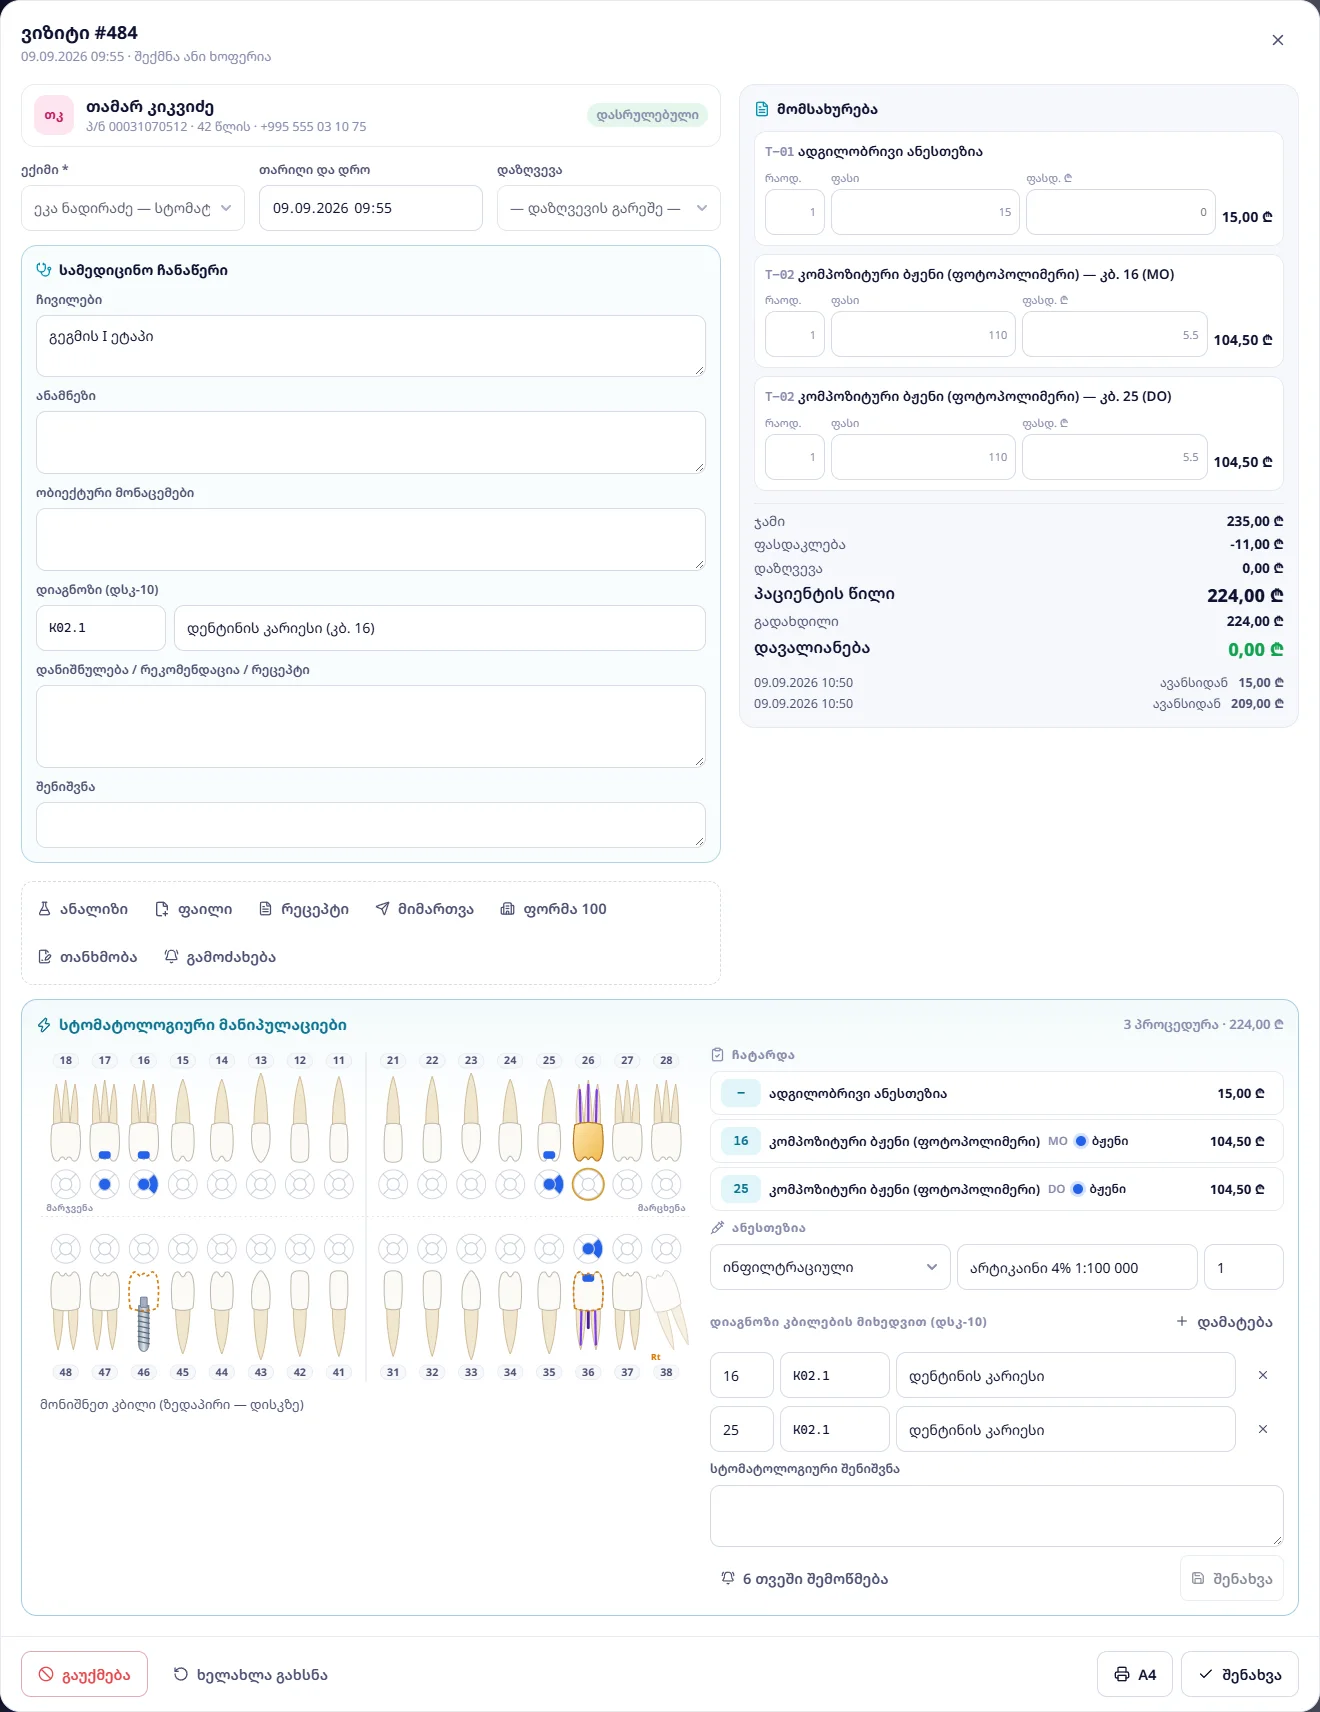
Task: Remove tooth 25 diagnosis row
Action: (1263, 1429)
